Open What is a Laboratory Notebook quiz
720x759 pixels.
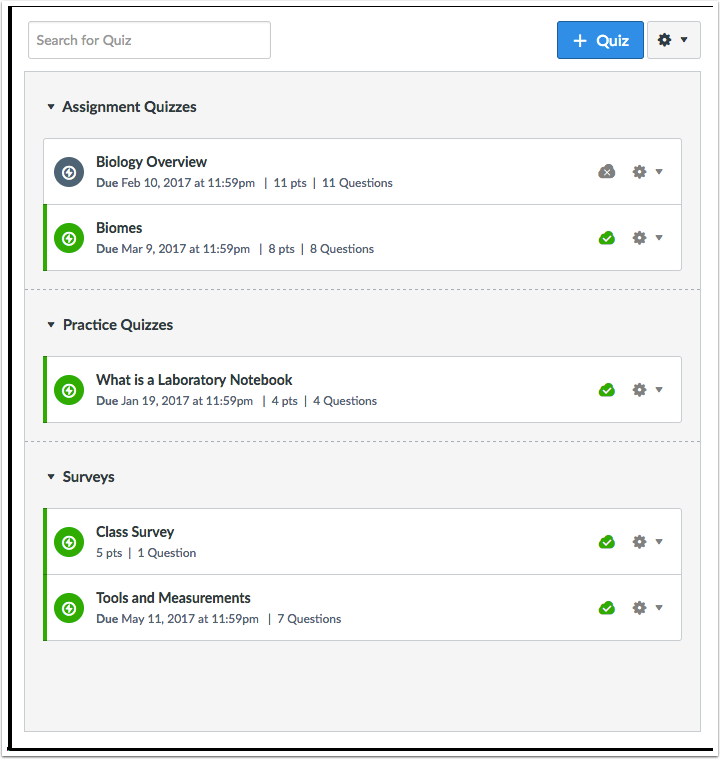(x=194, y=380)
